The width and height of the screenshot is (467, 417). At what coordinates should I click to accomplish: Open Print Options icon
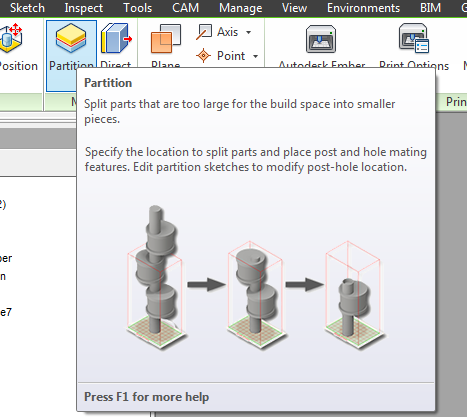414,38
